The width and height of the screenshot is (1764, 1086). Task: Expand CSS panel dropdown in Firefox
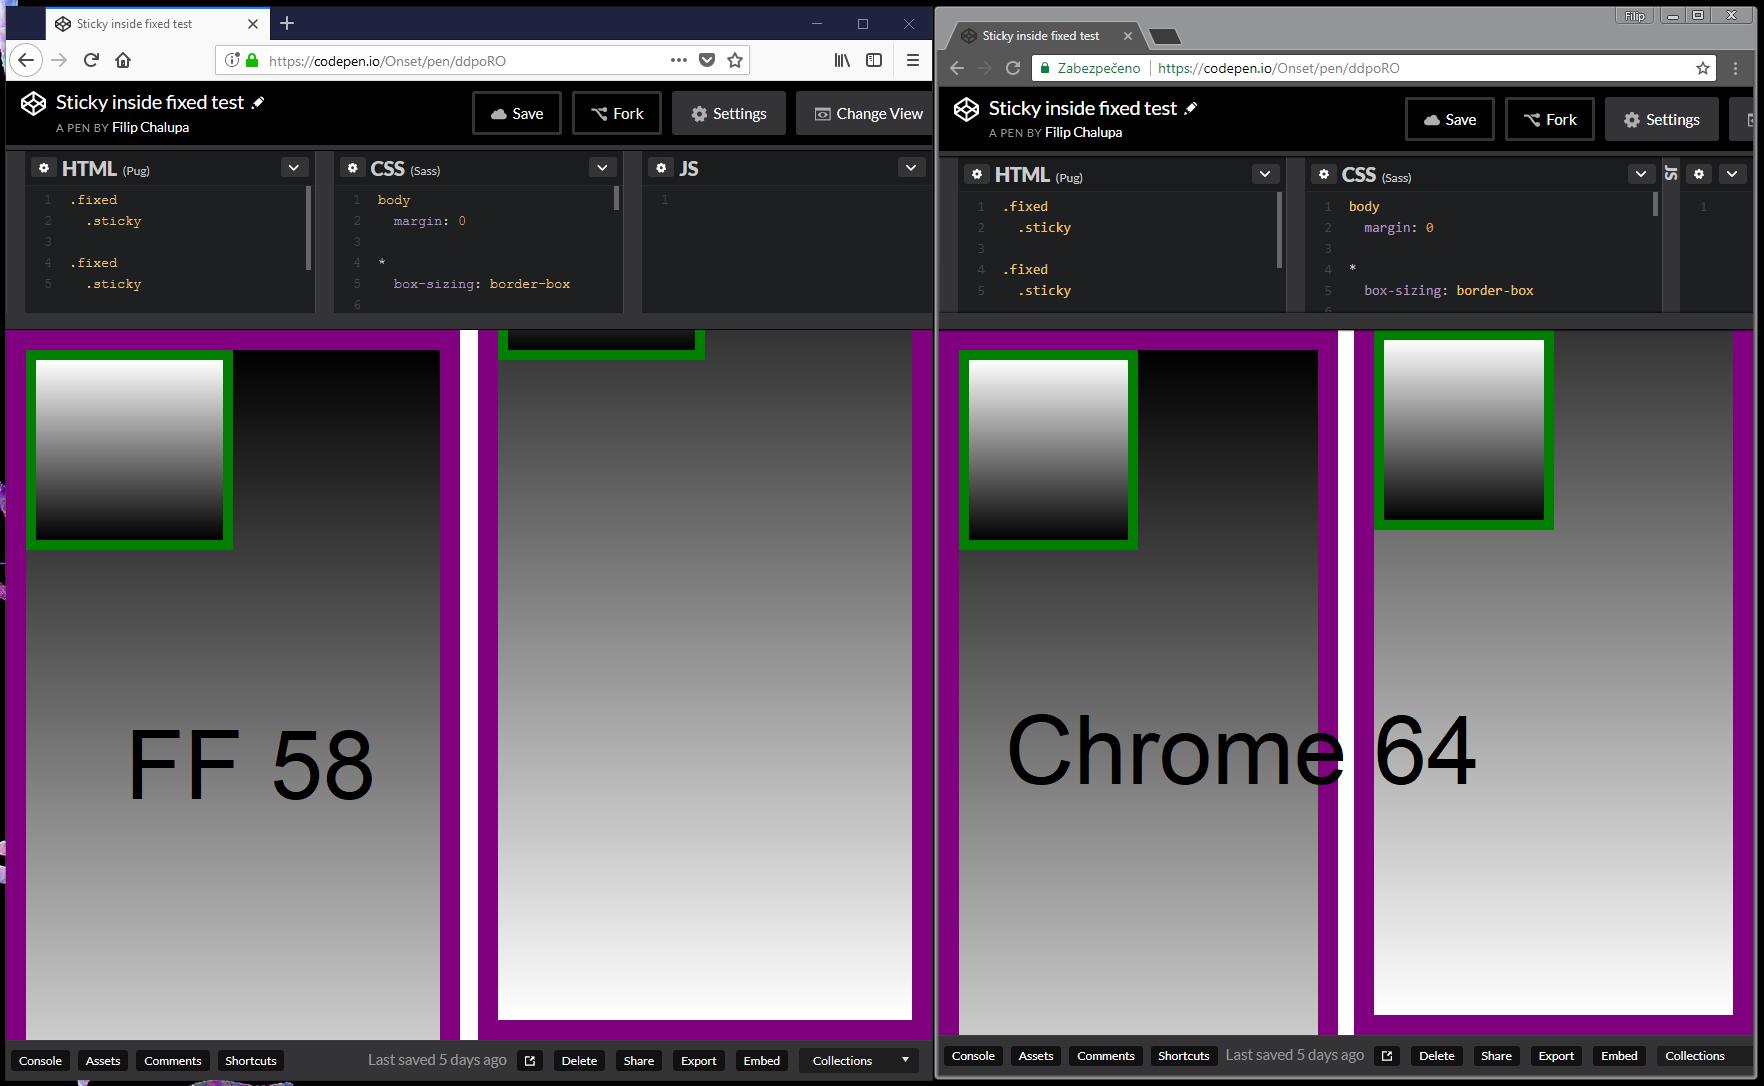pos(602,168)
